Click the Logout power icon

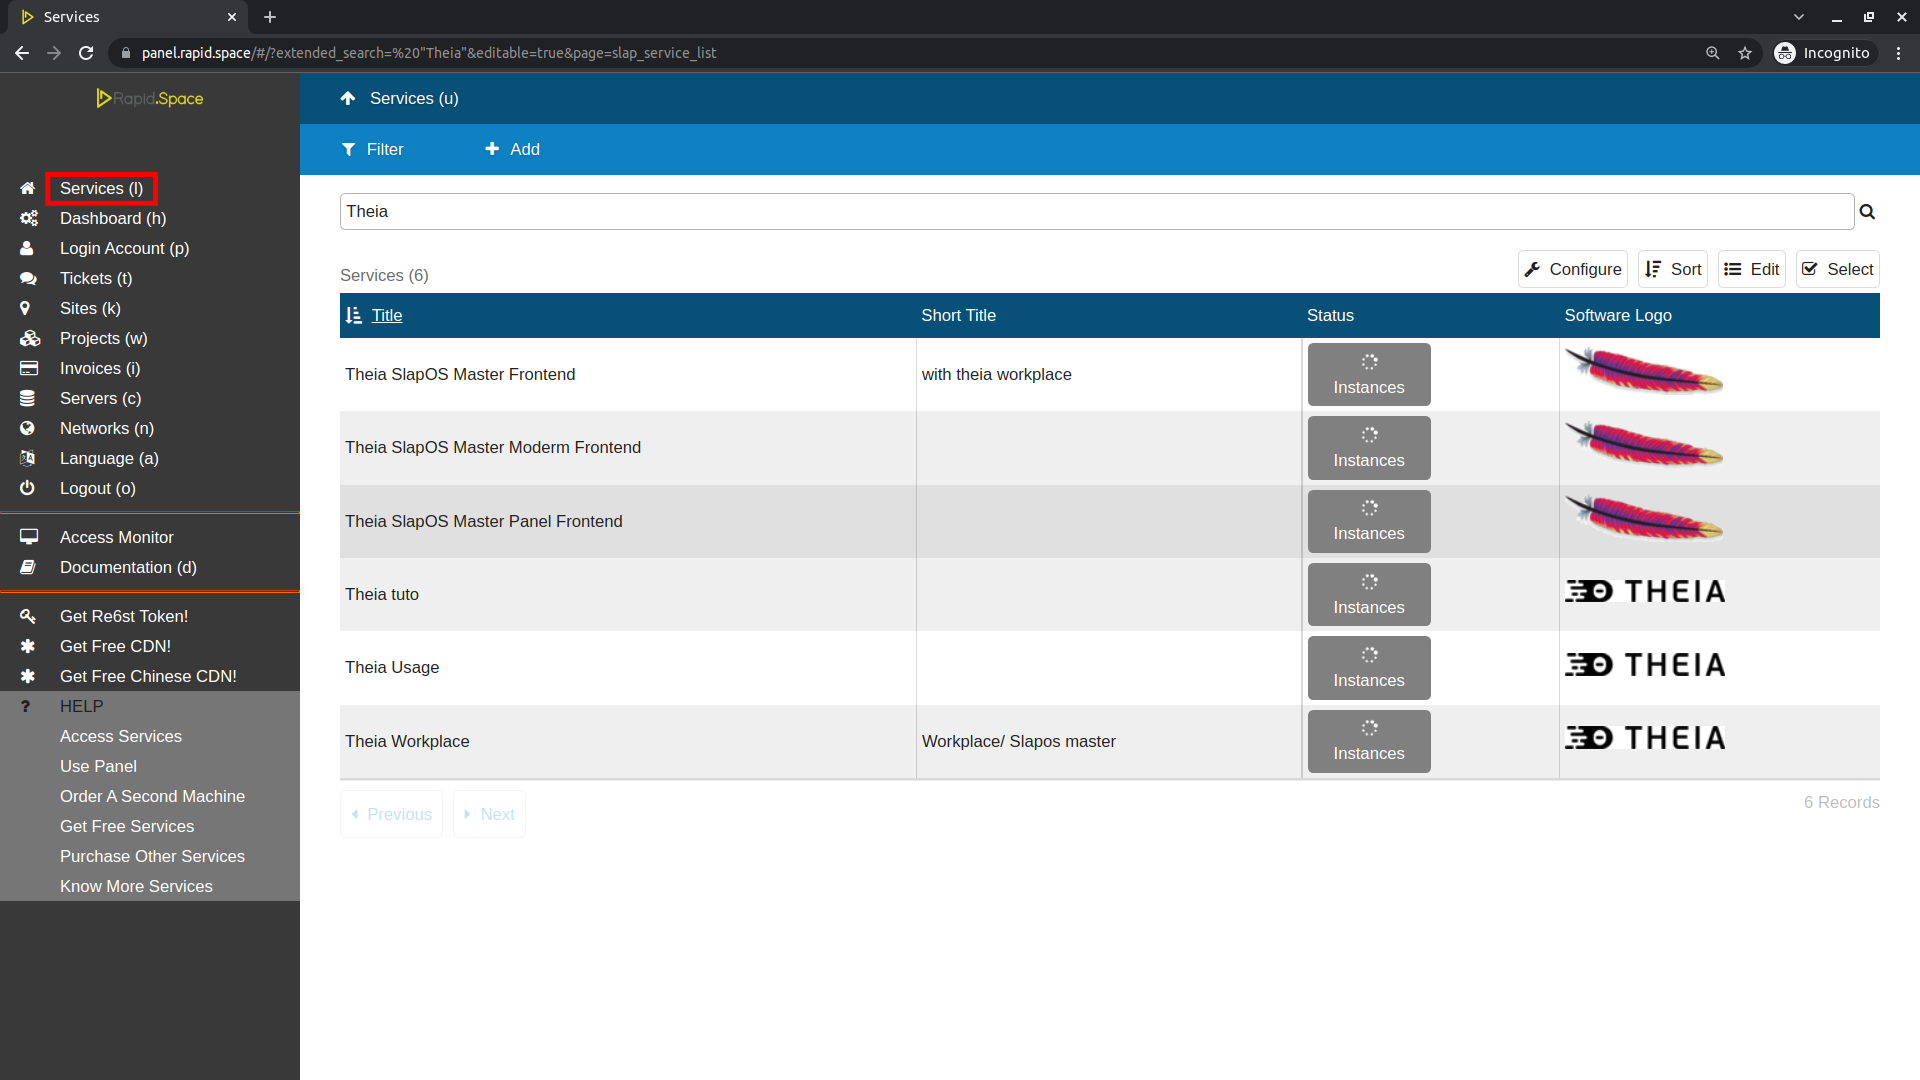(x=27, y=488)
